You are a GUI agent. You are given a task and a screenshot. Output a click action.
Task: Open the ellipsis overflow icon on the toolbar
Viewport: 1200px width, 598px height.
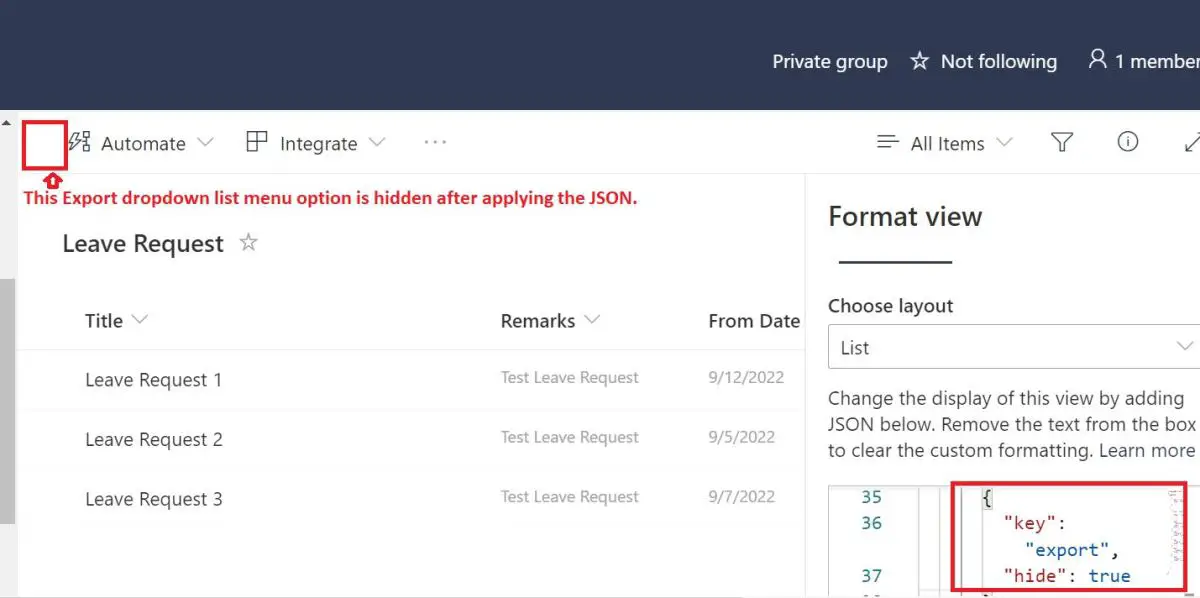(x=435, y=143)
